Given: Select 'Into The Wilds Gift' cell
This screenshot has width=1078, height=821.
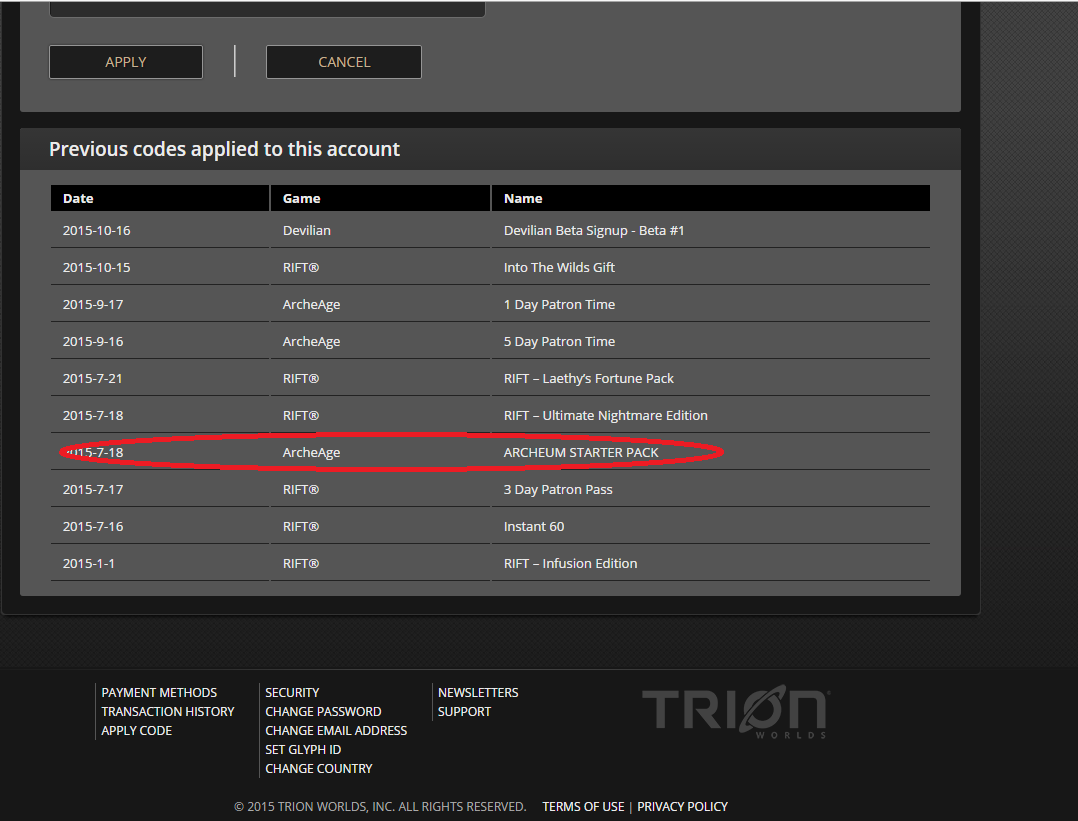Looking at the screenshot, I should pyautogui.click(x=559, y=267).
